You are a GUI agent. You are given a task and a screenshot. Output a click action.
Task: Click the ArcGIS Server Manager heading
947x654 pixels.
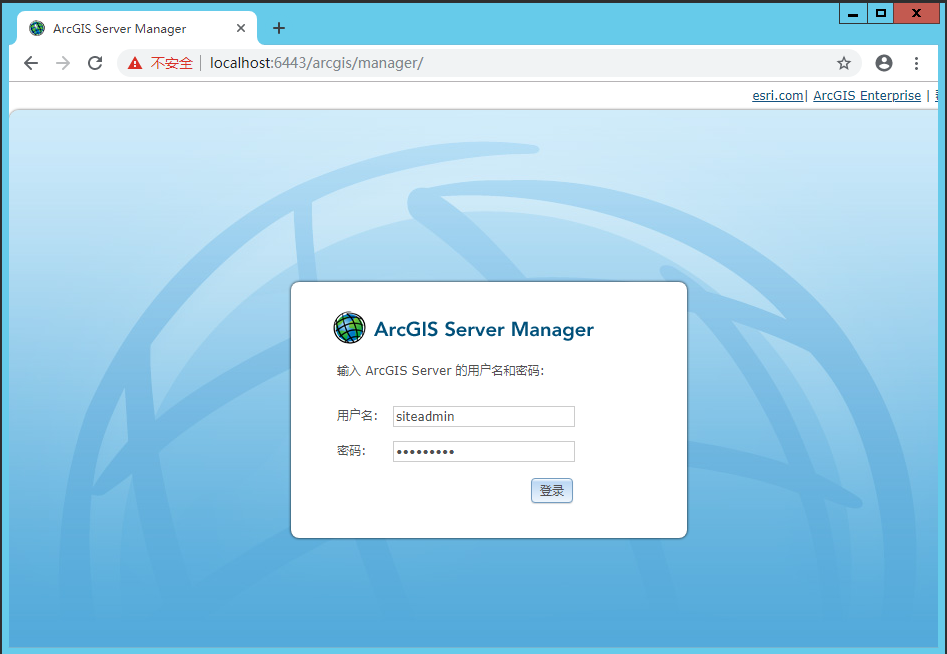click(x=484, y=329)
